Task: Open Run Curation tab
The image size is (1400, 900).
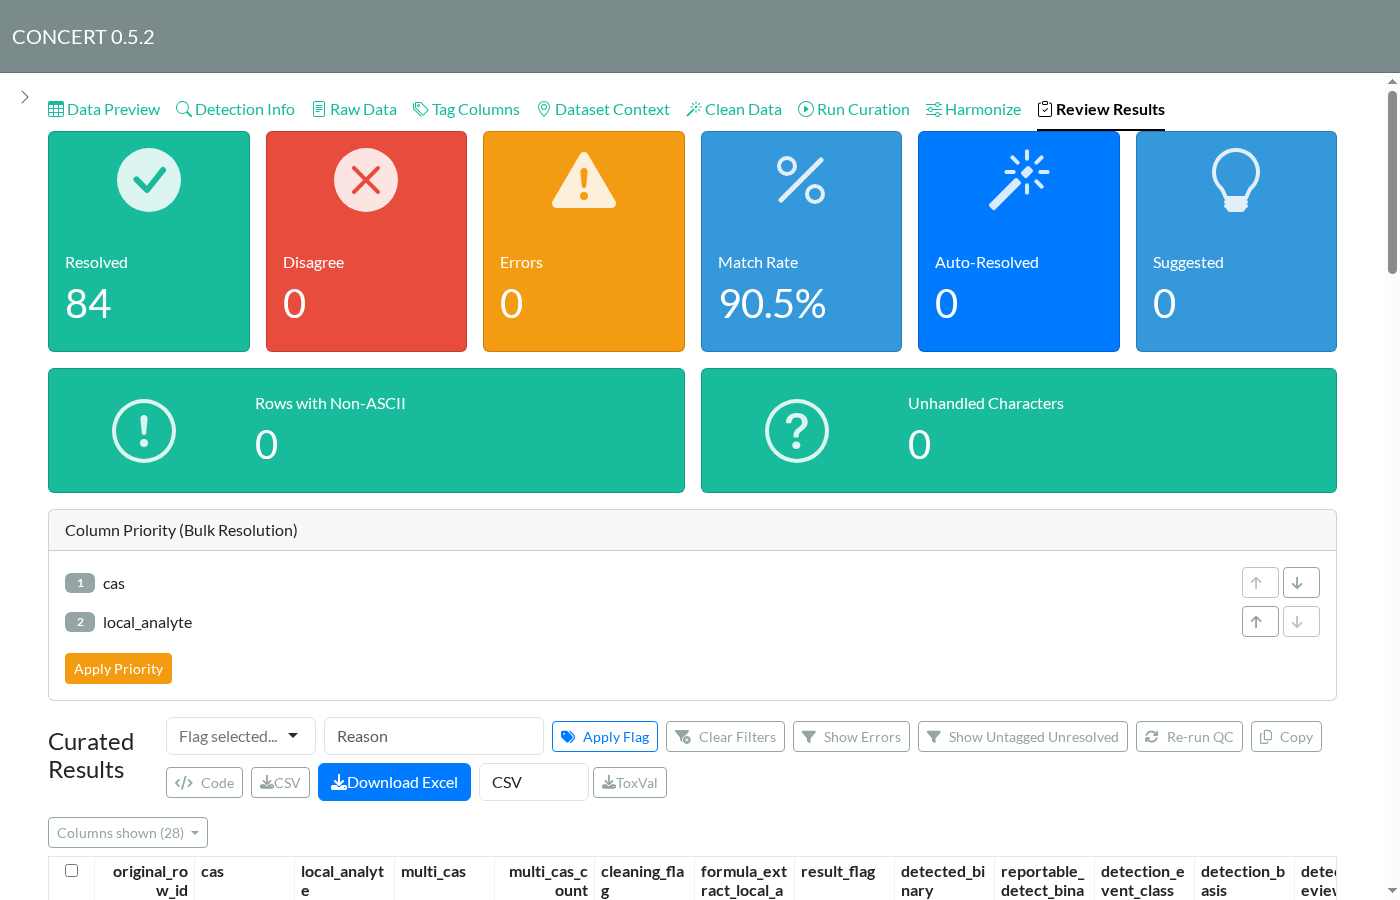Action: point(854,109)
